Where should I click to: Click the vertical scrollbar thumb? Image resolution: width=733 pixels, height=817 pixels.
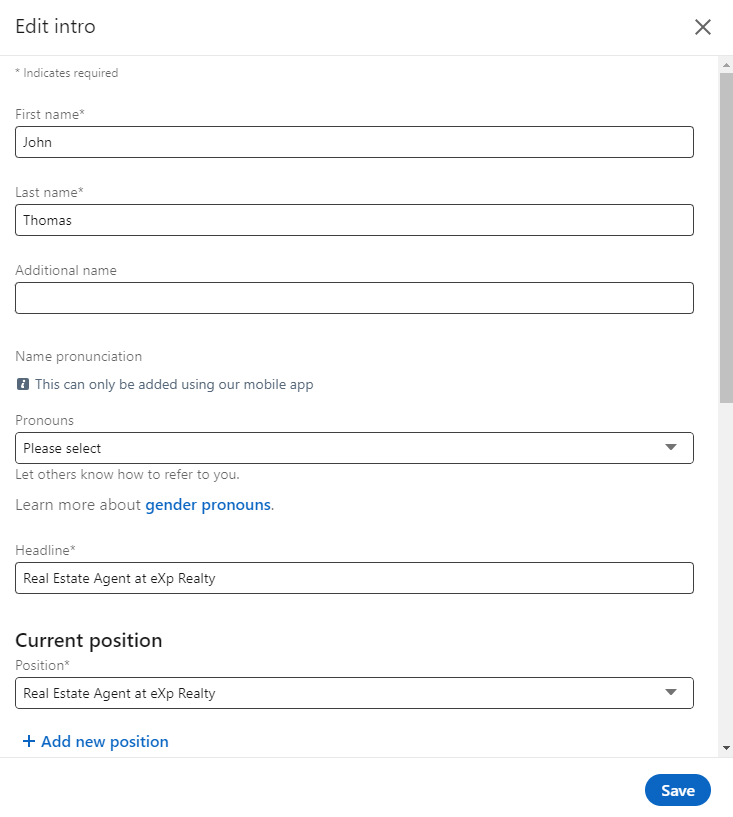click(x=725, y=235)
